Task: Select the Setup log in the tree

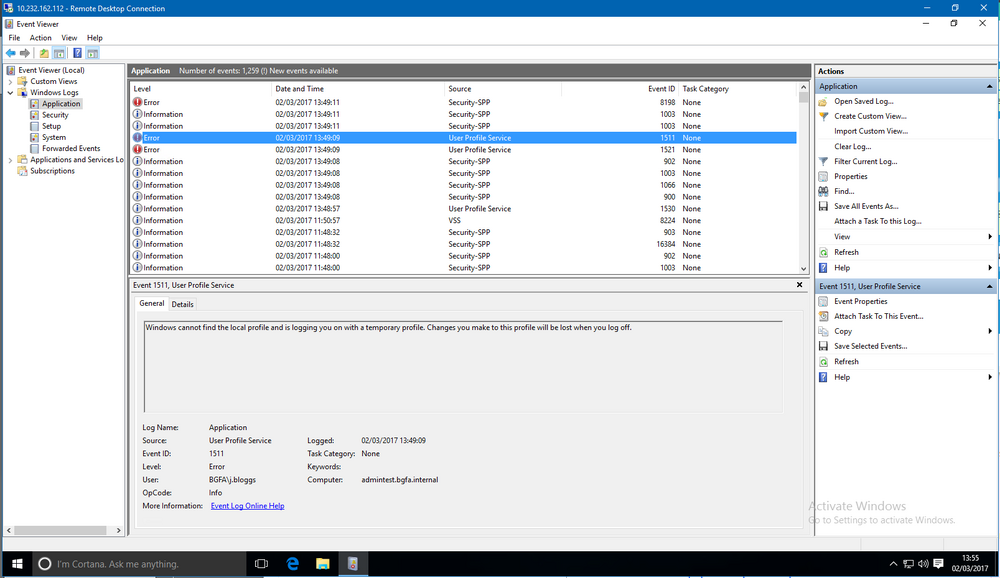Action: pos(52,126)
